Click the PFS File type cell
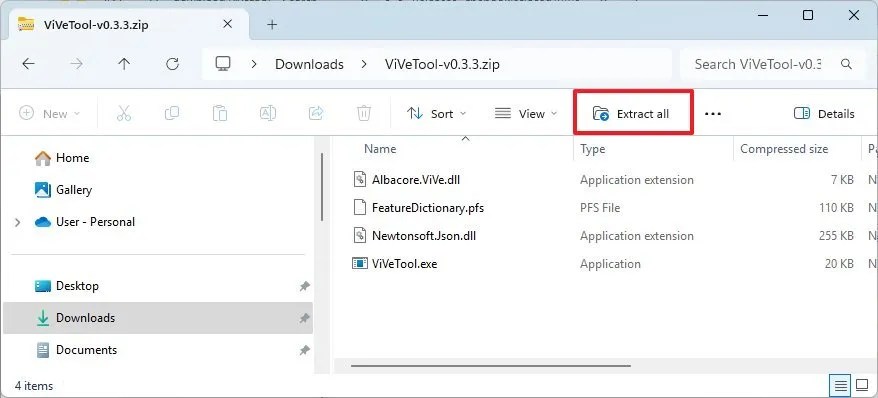The height and width of the screenshot is (398, 878). tap(600, 208)
